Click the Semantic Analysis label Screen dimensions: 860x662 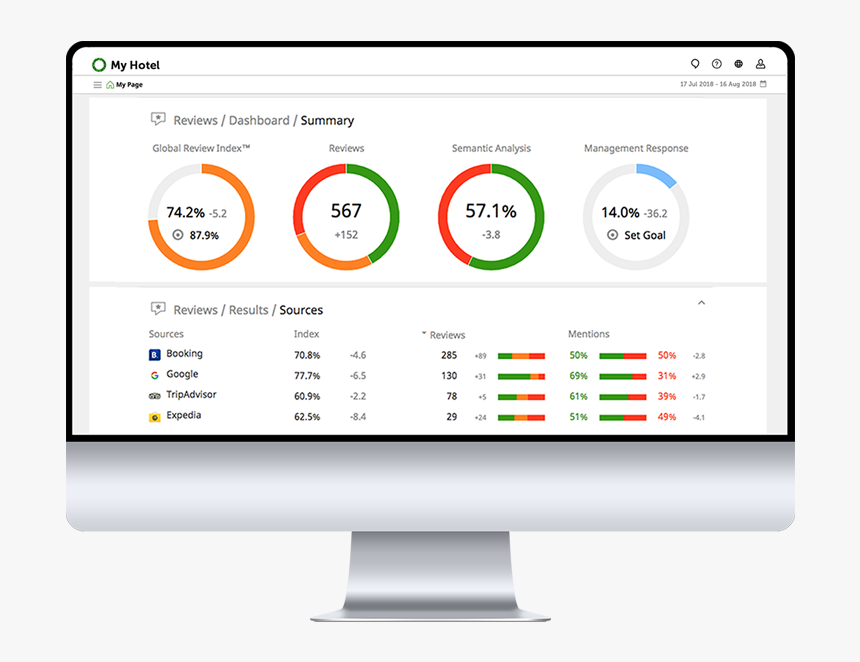pyautogui.click(x=491, y=148)
